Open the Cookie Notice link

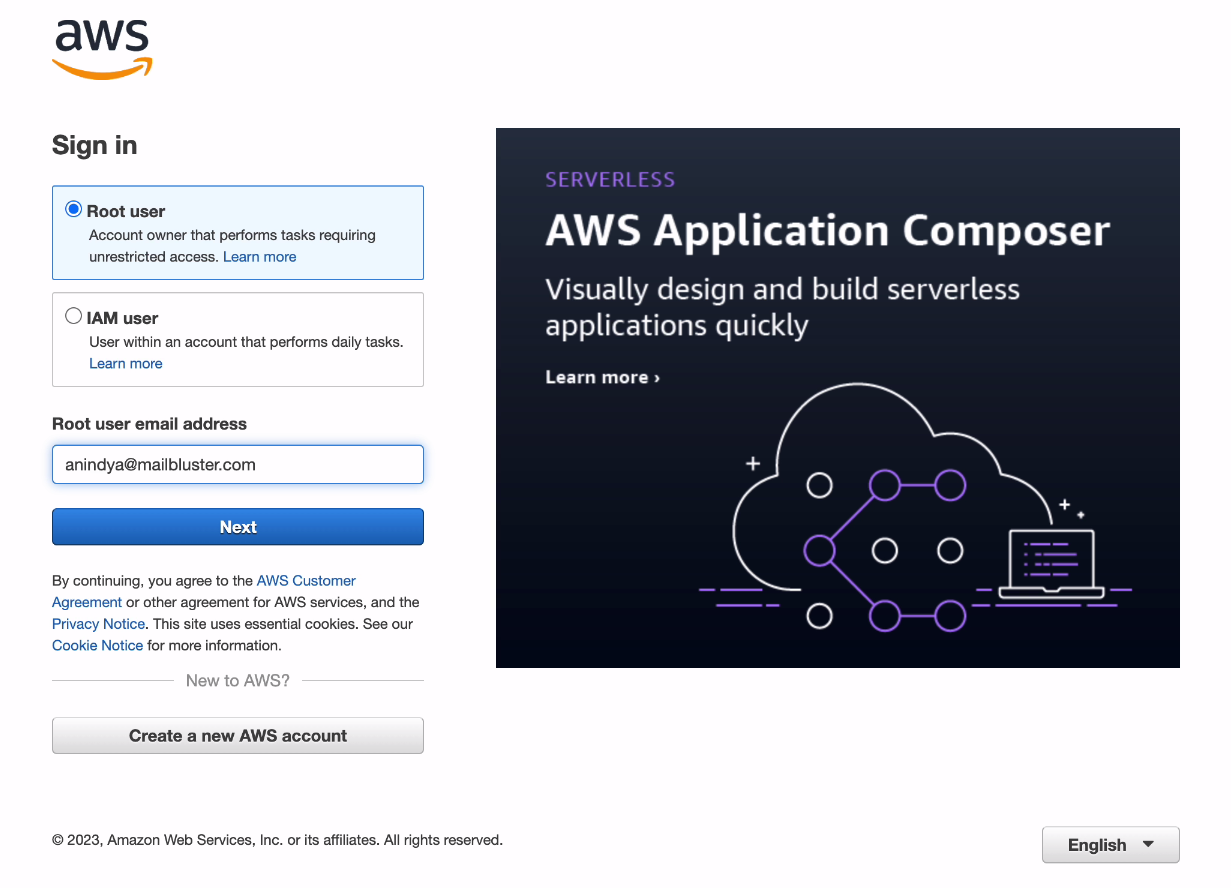pos(96,645)
